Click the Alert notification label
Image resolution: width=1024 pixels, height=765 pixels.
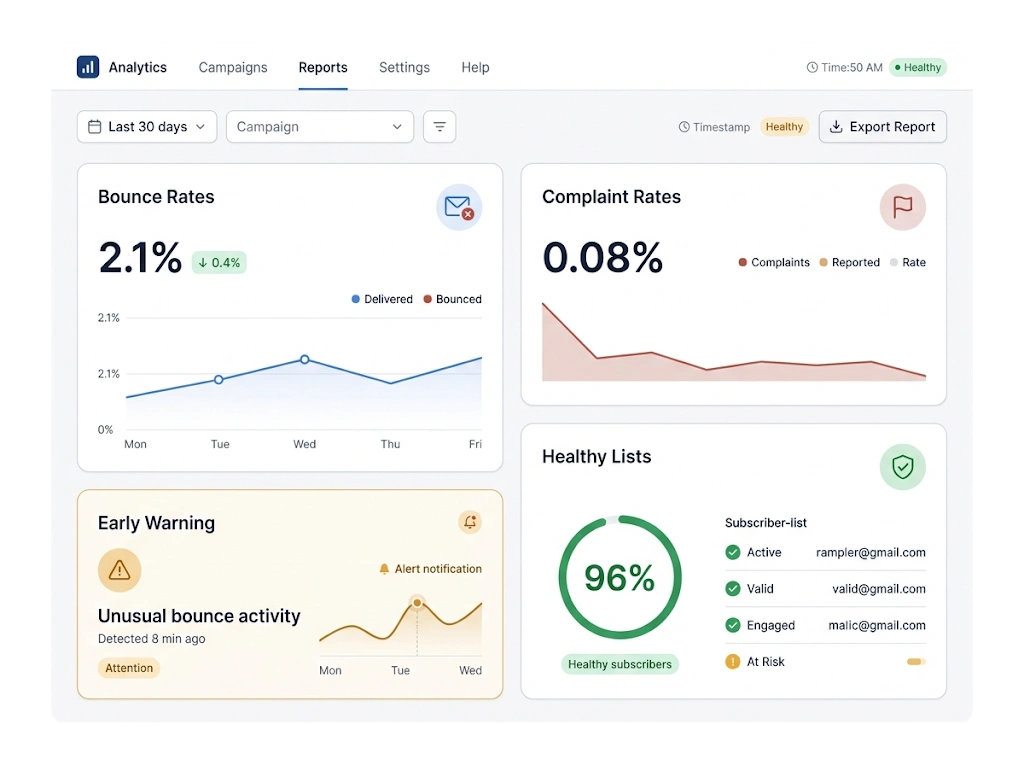438,569
